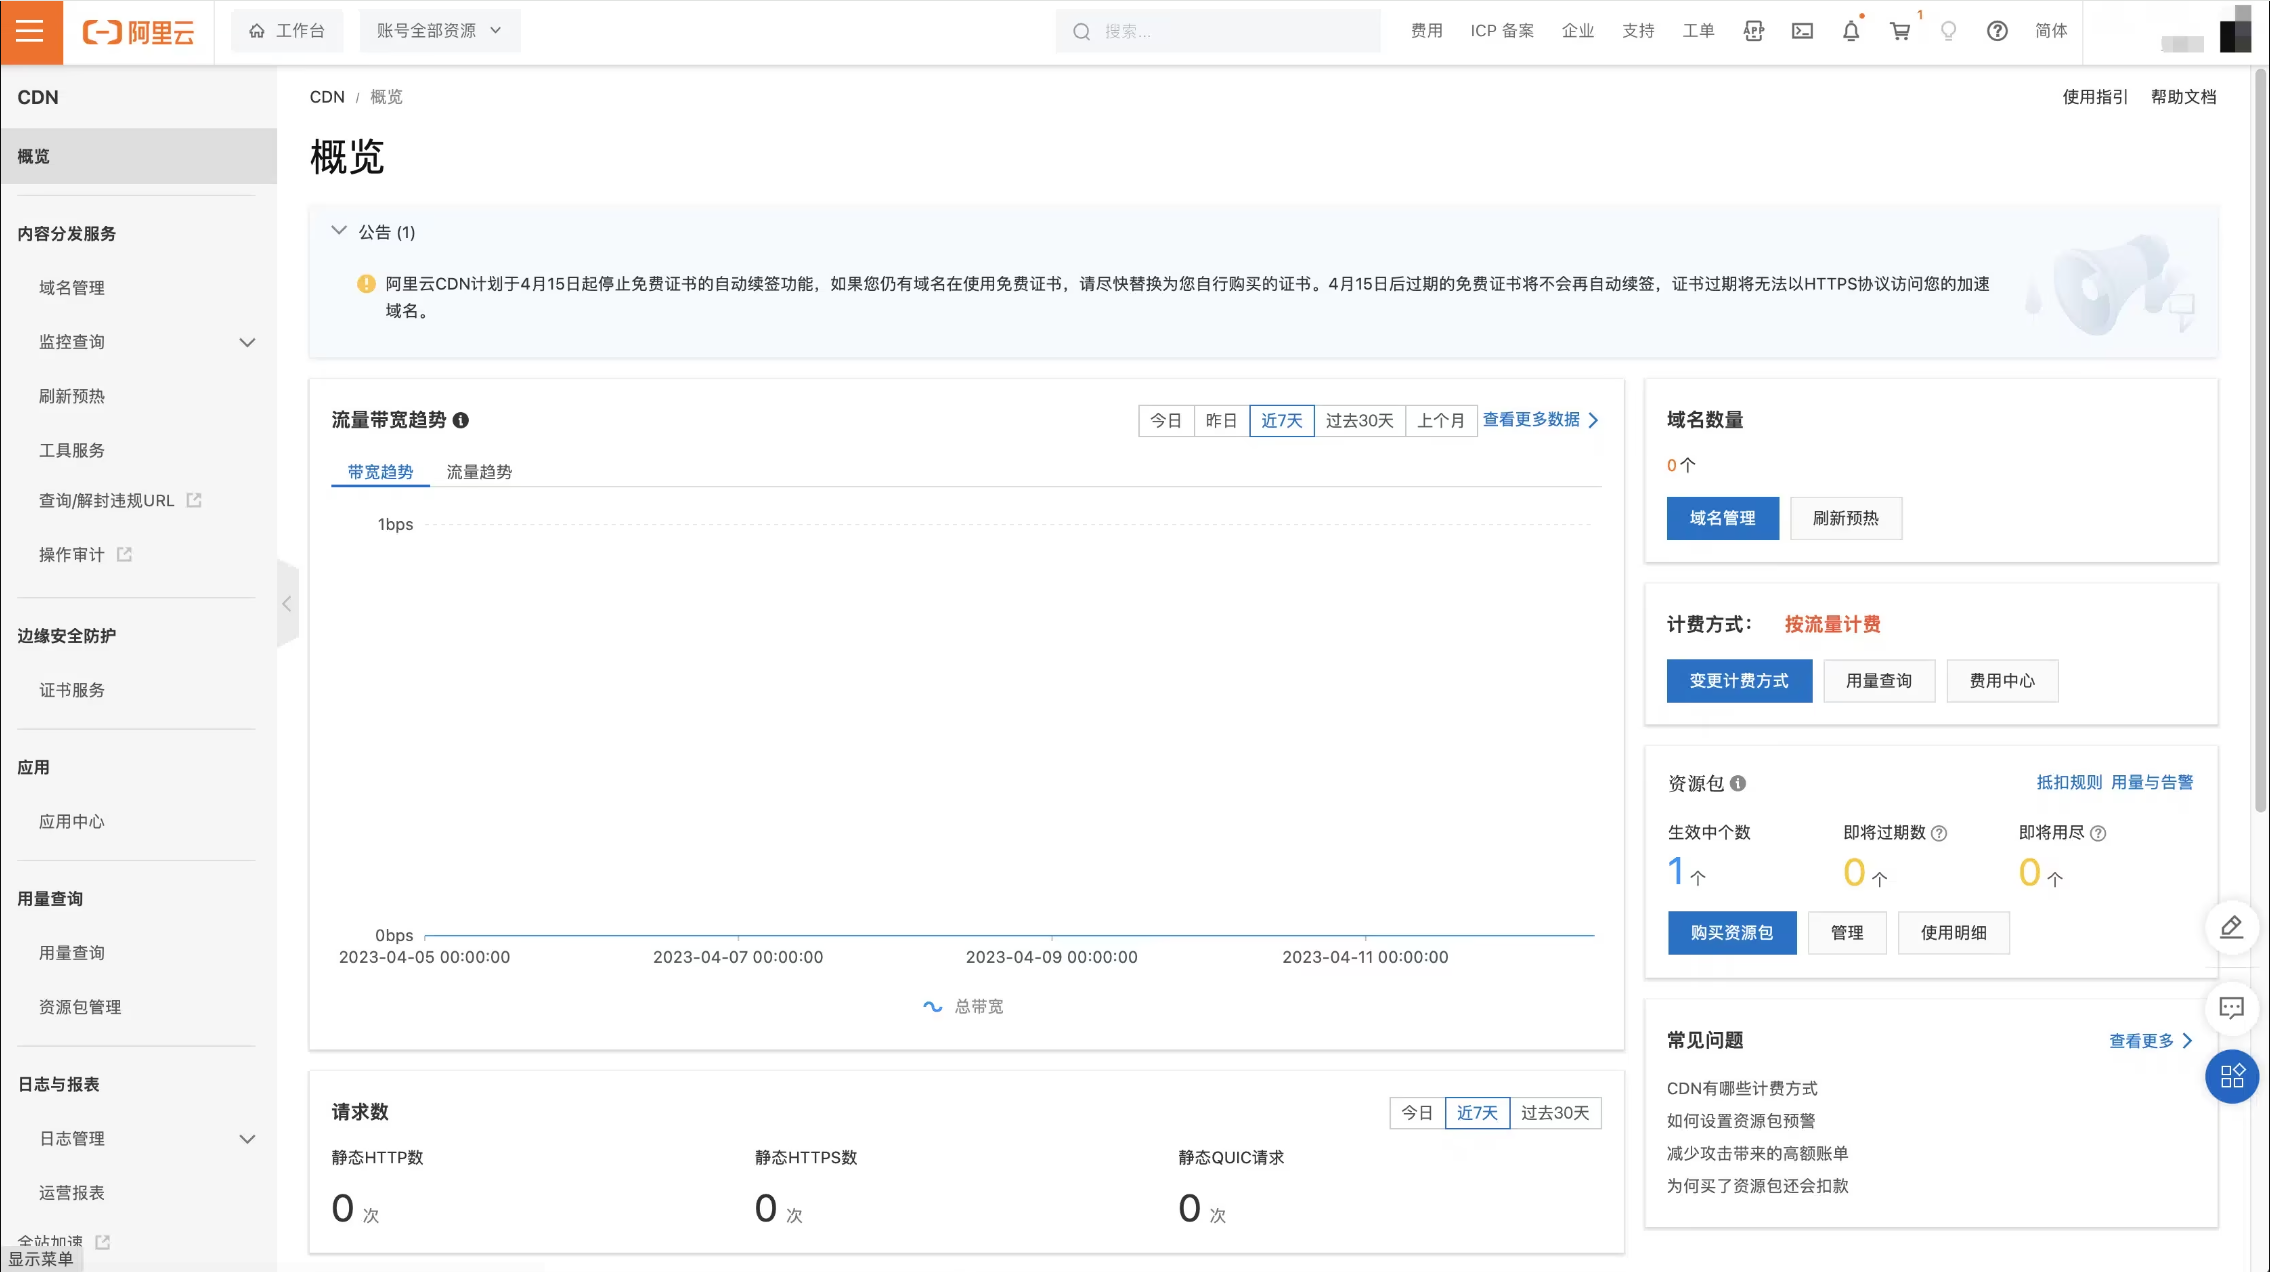Expand the 监控查询 sidebar submenu

click(247, 342)
